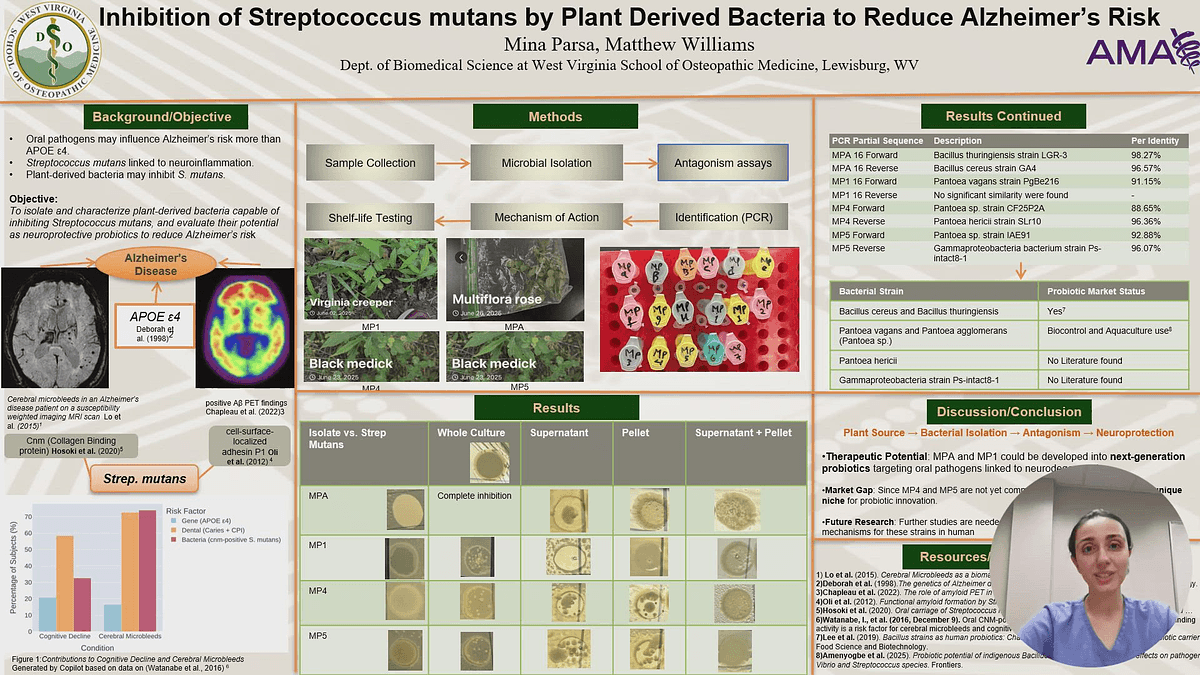The image size is (1200, 675).
Task: Click the left arrow on the Multiflora rose photo
Action: coord(461,257)
